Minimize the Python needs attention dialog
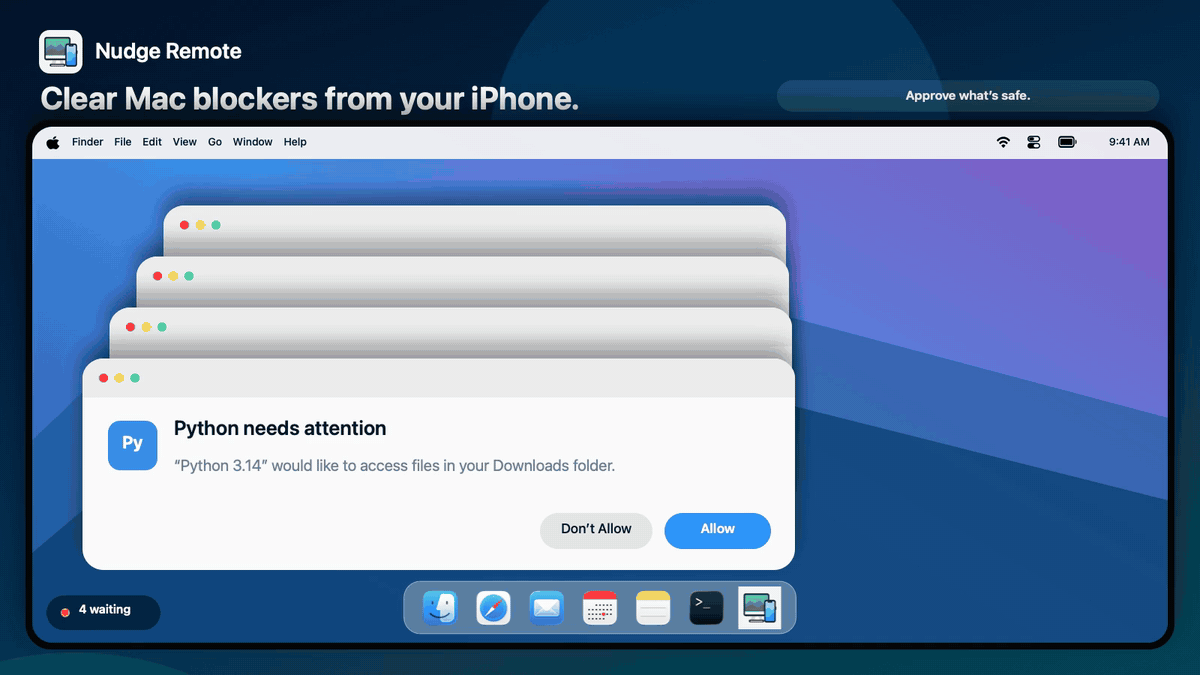 pos(119,378)
